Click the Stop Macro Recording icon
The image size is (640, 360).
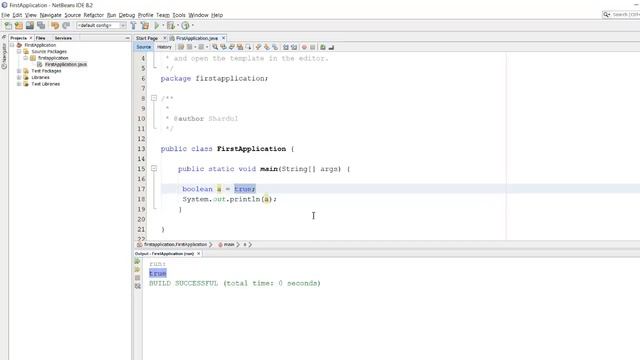pos(313,47)
